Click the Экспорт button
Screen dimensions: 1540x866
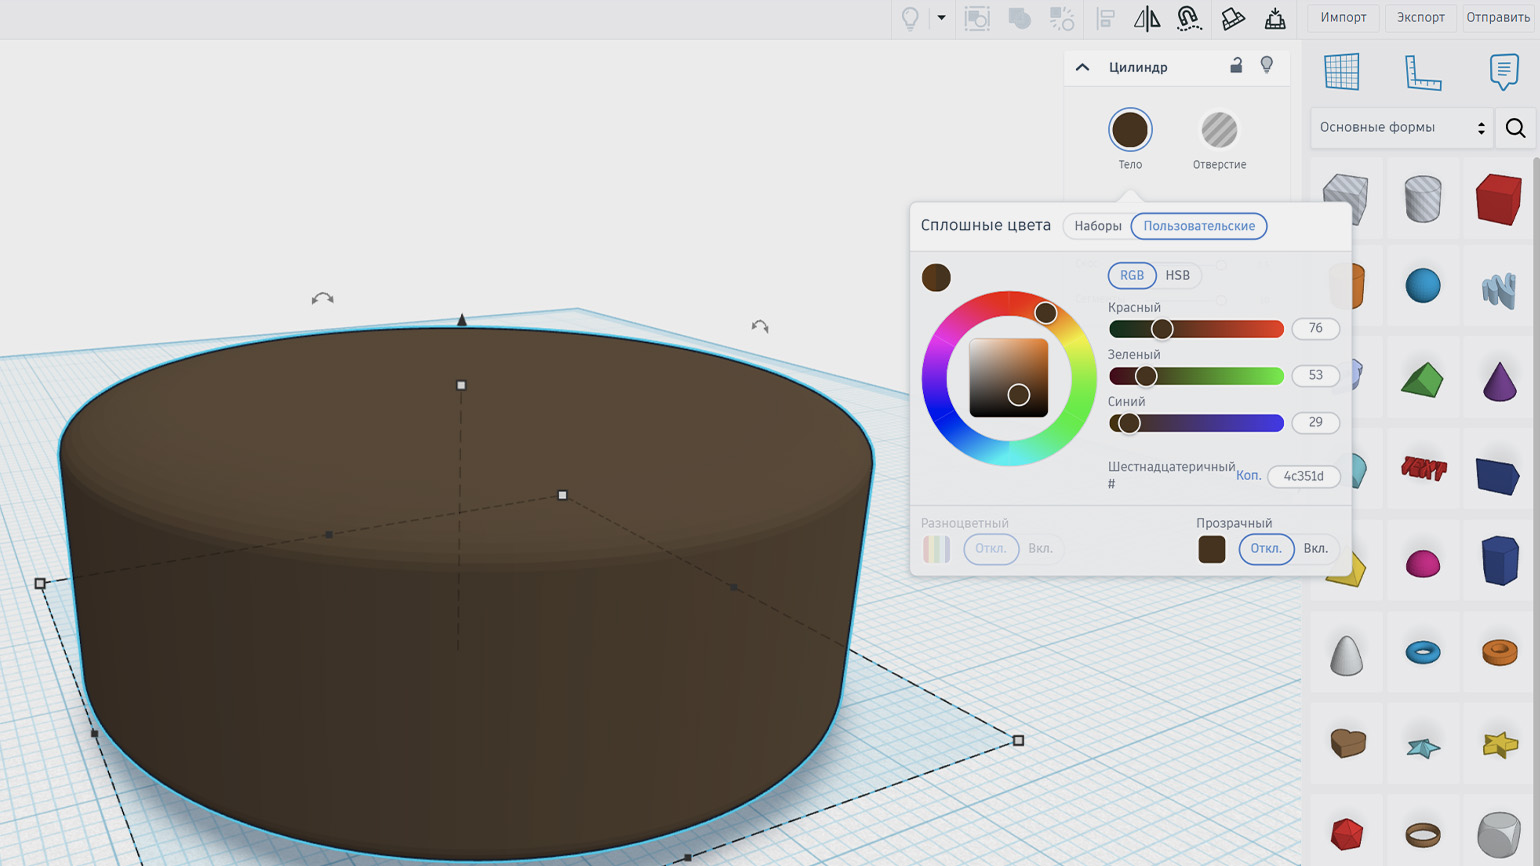[1420, 18]
